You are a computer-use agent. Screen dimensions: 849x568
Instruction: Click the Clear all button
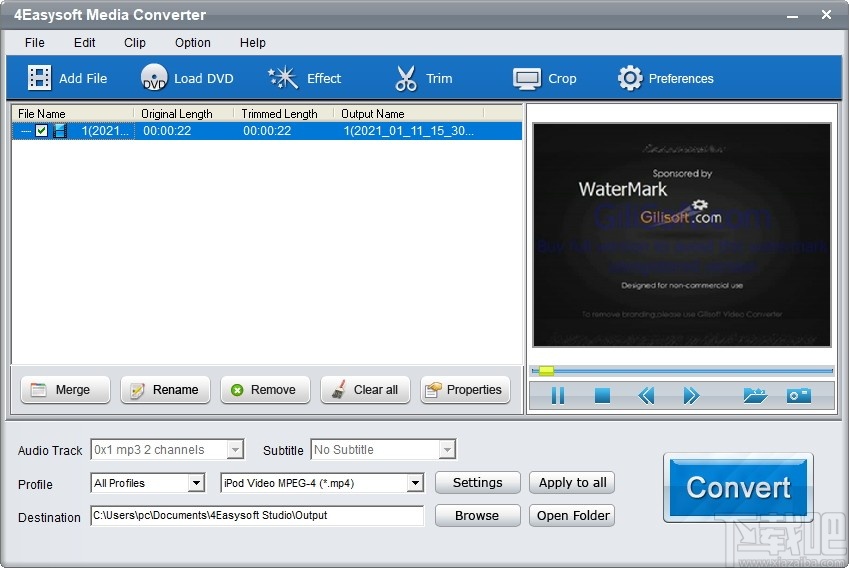(x=365, y=390)
